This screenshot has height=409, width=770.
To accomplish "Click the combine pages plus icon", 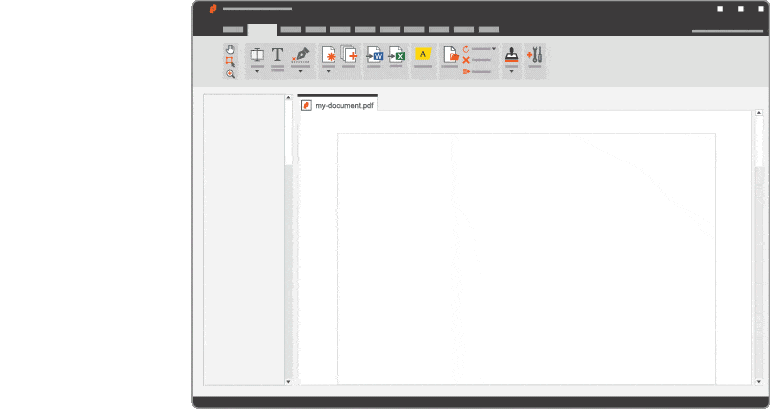I will coord(349,54).
